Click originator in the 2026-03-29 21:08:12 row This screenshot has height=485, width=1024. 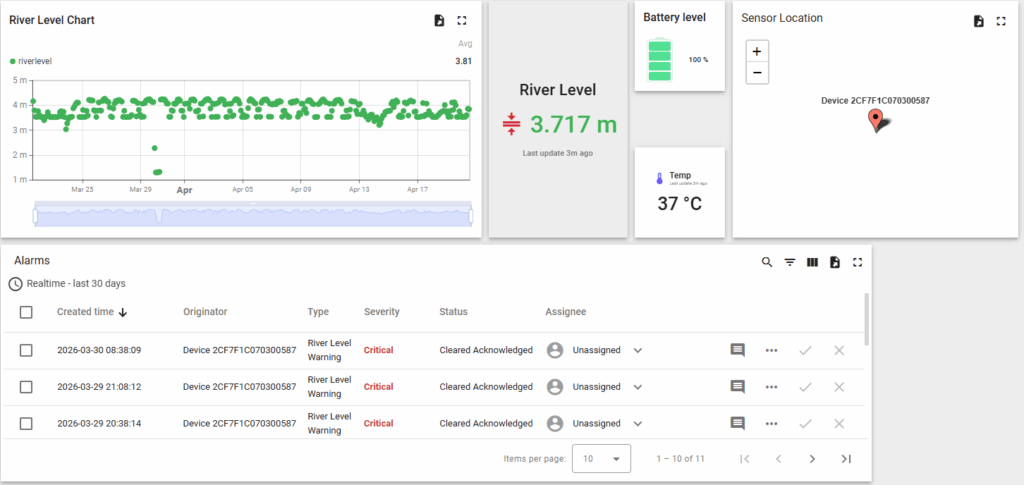tap(240, 387)
